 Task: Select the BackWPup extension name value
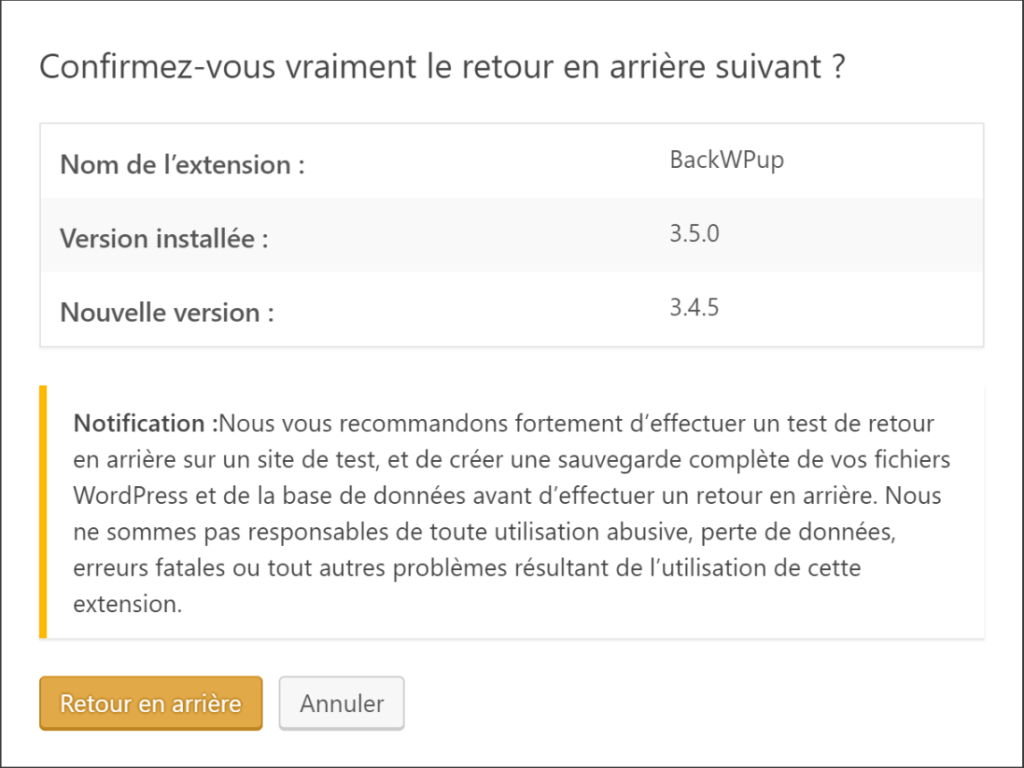(x=727, y=160)
